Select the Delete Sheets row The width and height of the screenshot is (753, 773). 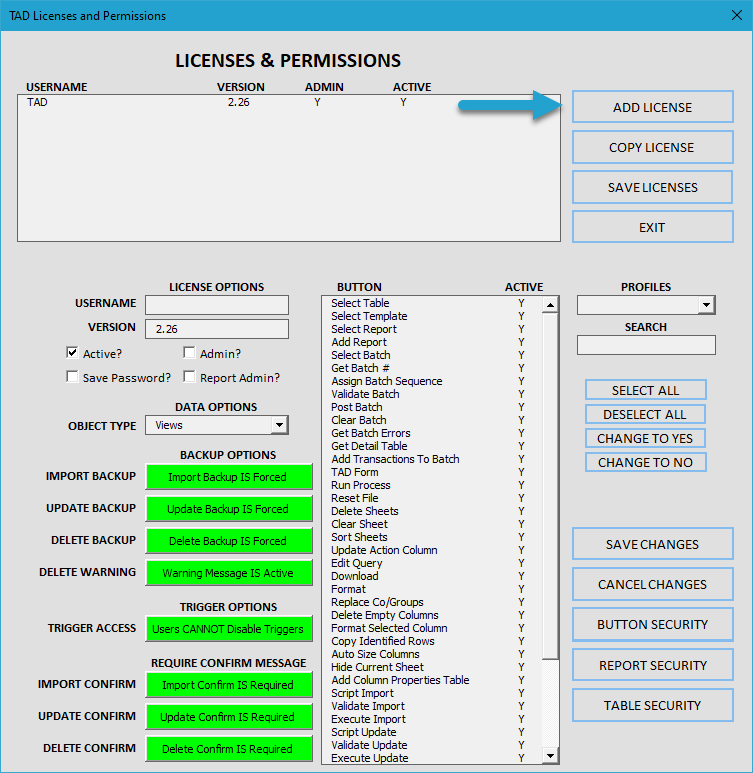click(431, 511)
